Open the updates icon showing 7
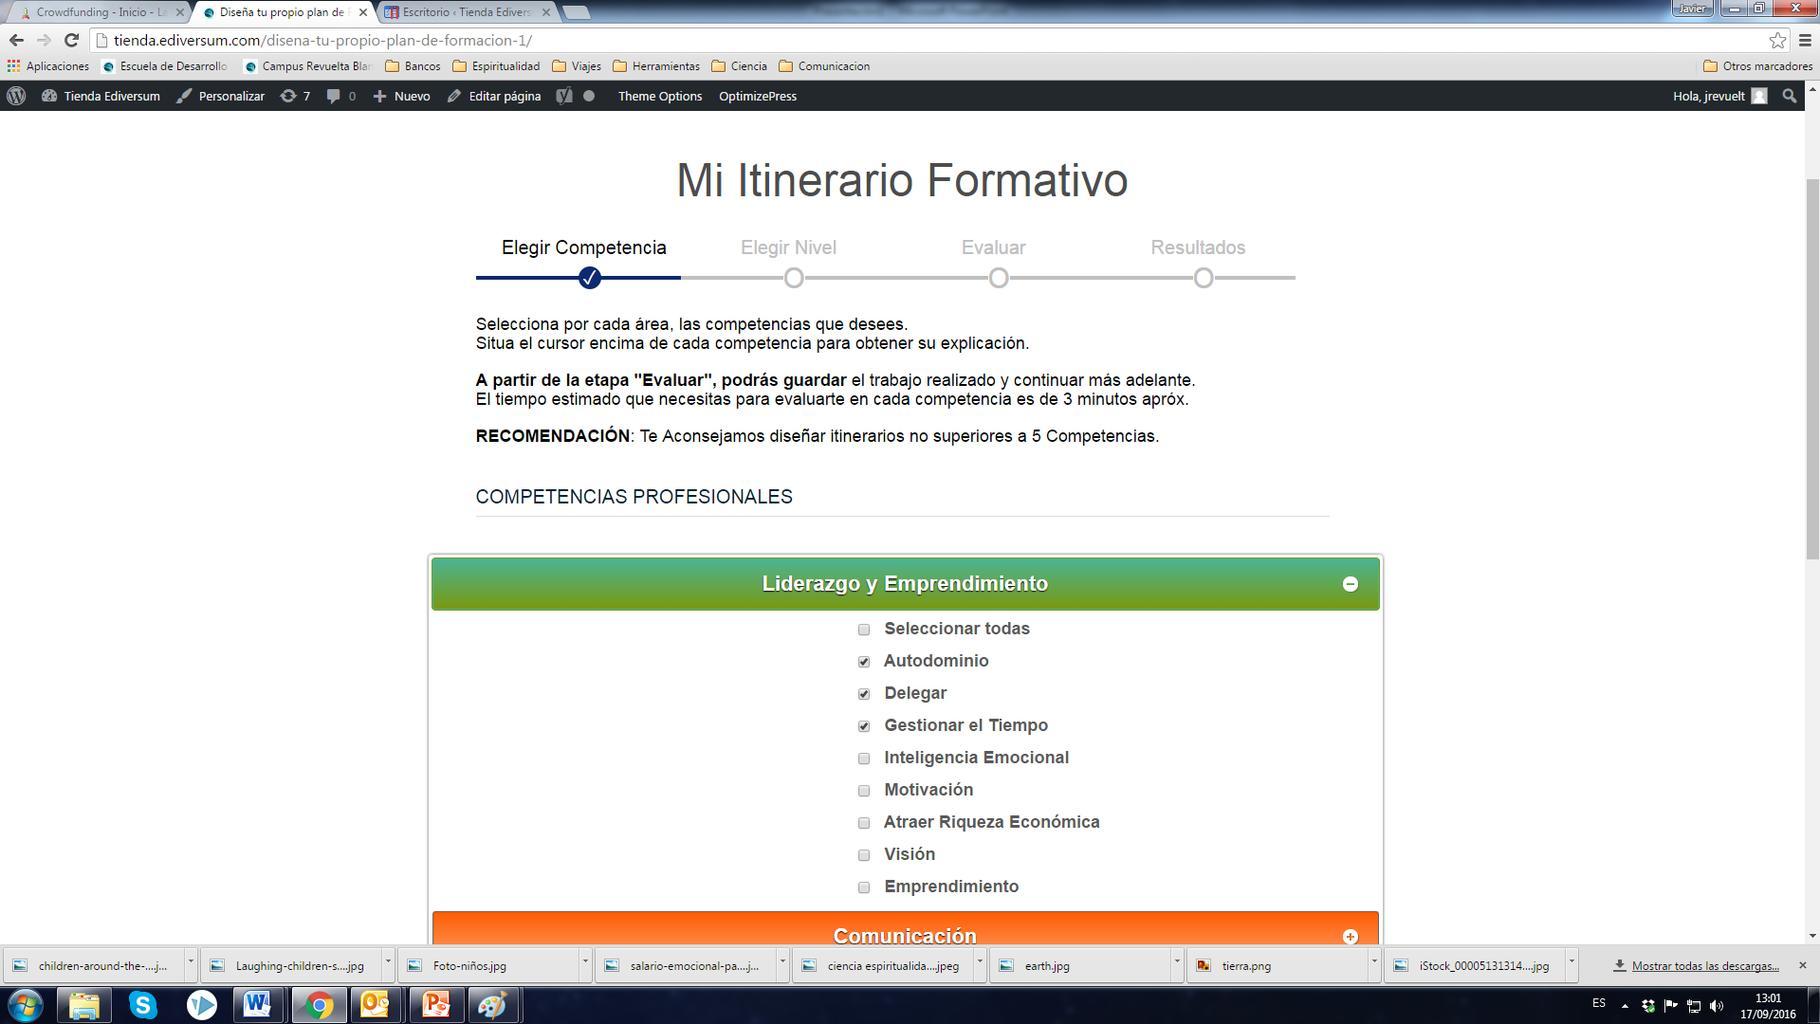Screen dimensions: 1820x1024 (x=295, y=96)
